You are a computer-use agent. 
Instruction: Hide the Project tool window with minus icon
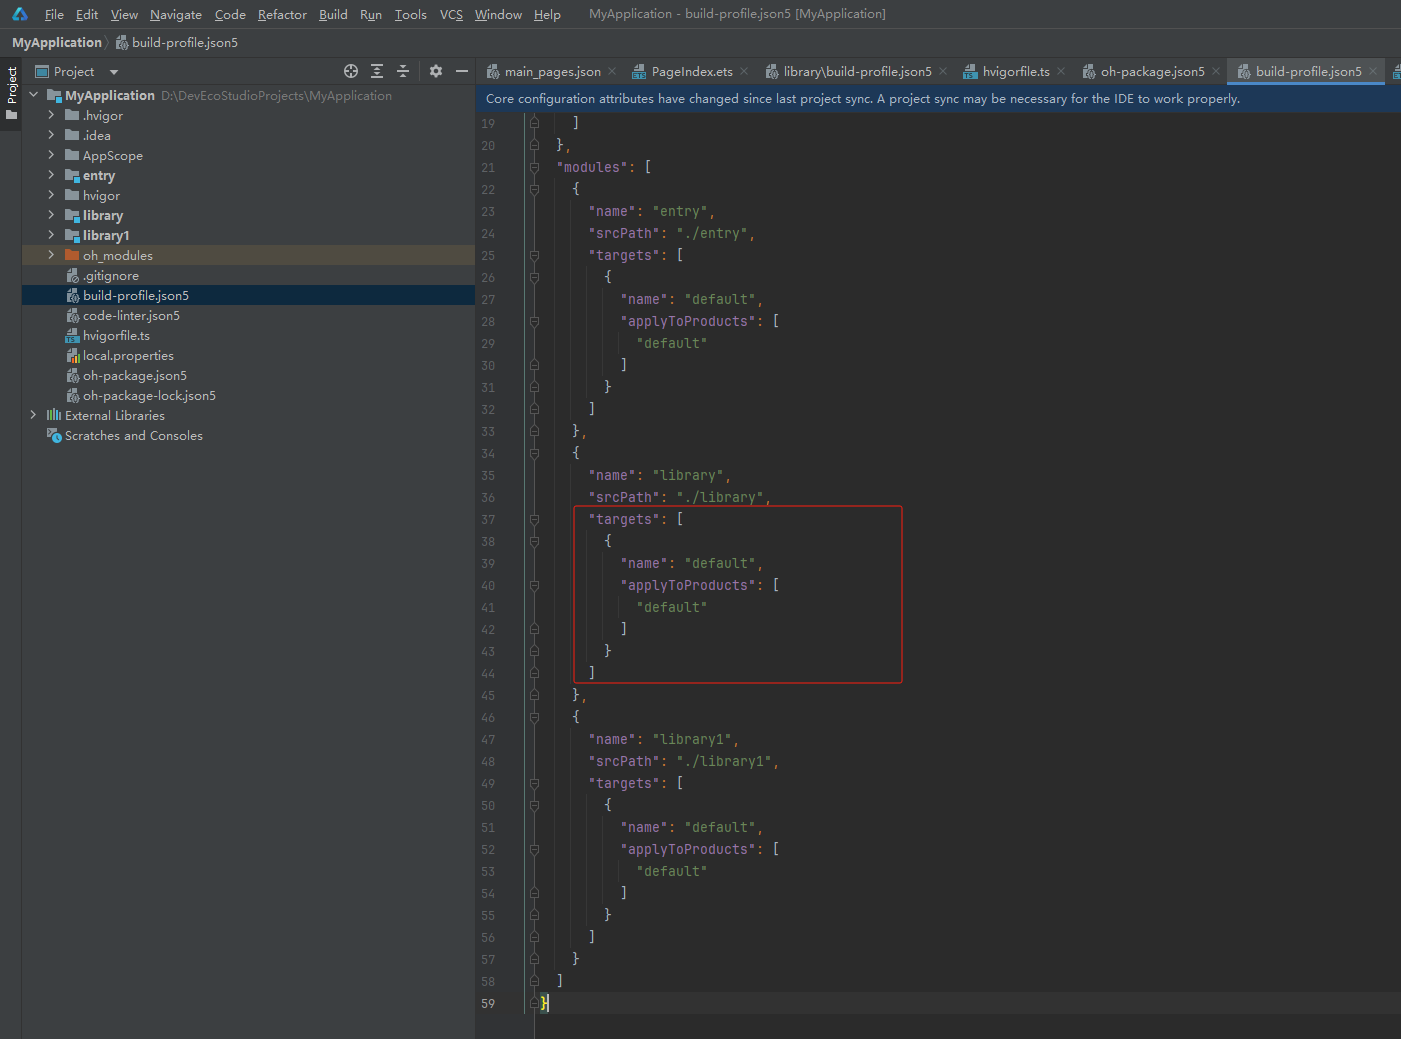tap(462, 71)
